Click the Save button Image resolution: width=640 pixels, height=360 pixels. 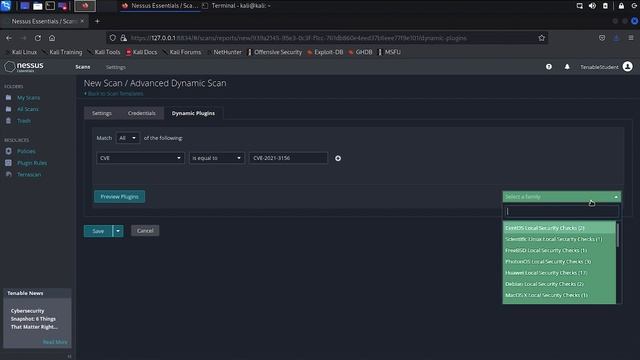(98, 231)
